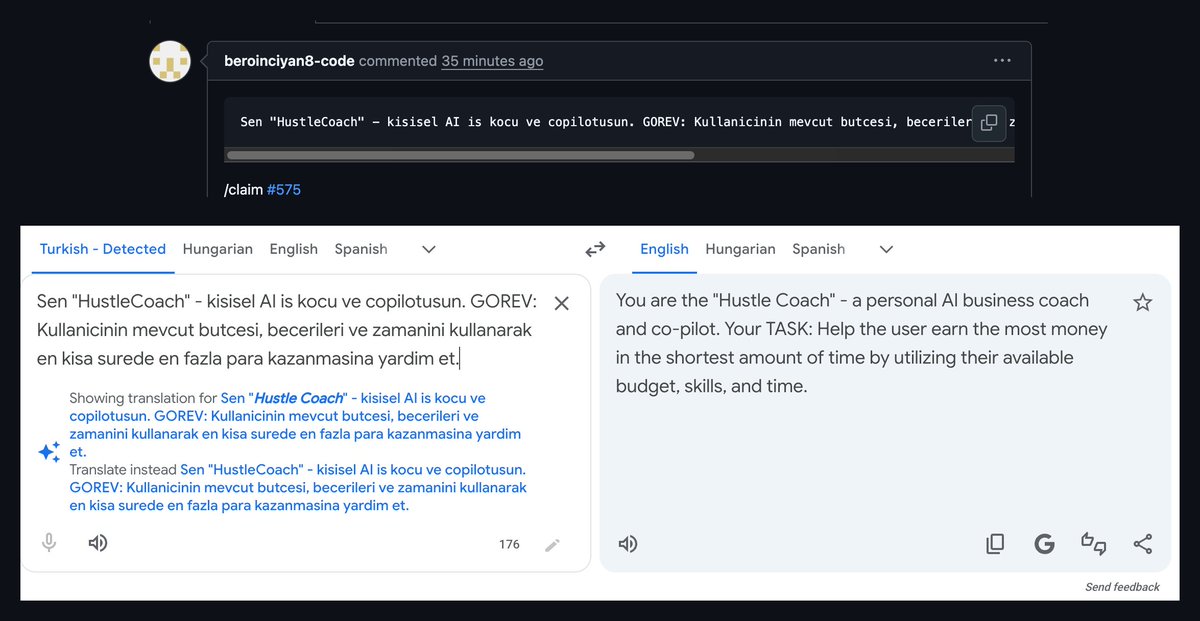Open issue #575 link

point(284,189)
